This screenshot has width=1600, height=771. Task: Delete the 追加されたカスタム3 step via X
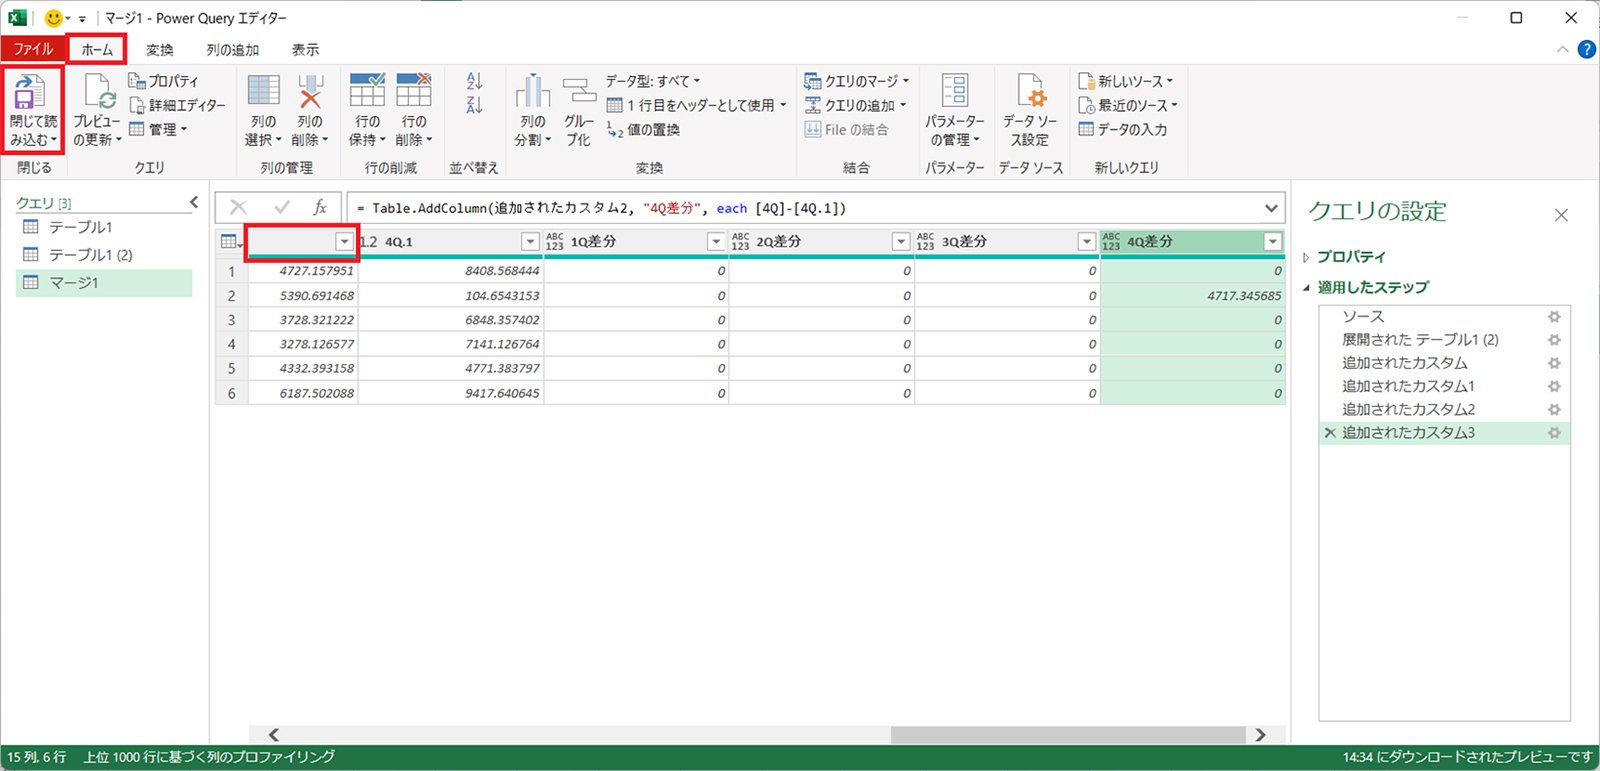(1330, 433)
